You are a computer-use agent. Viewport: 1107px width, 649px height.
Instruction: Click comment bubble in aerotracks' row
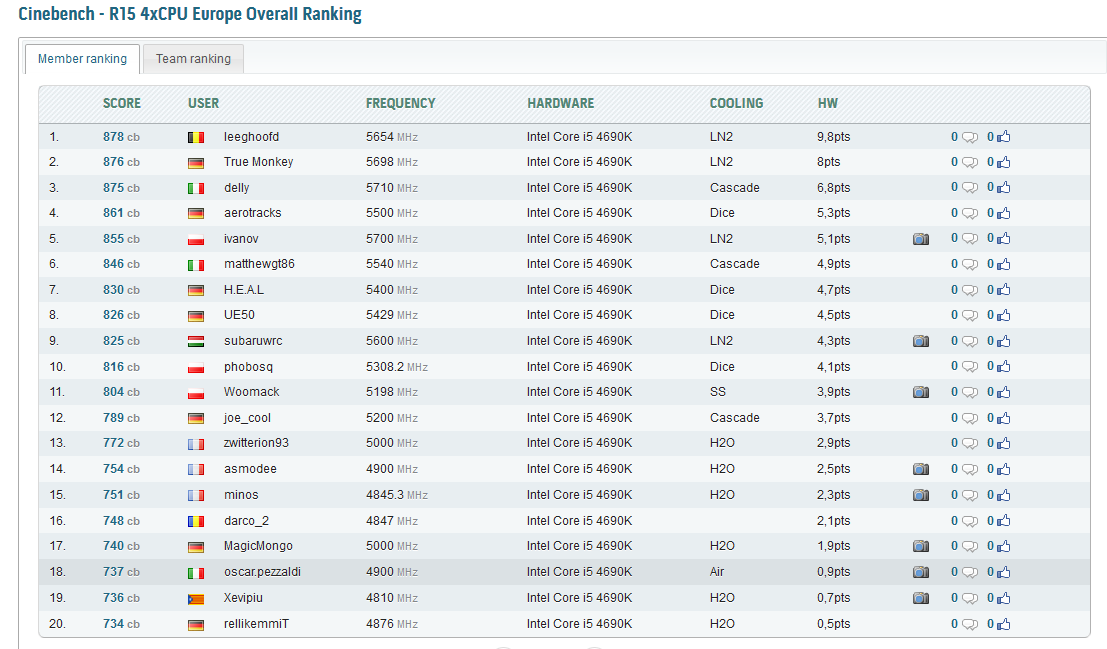pyautogui.click(x=970, y=213)
